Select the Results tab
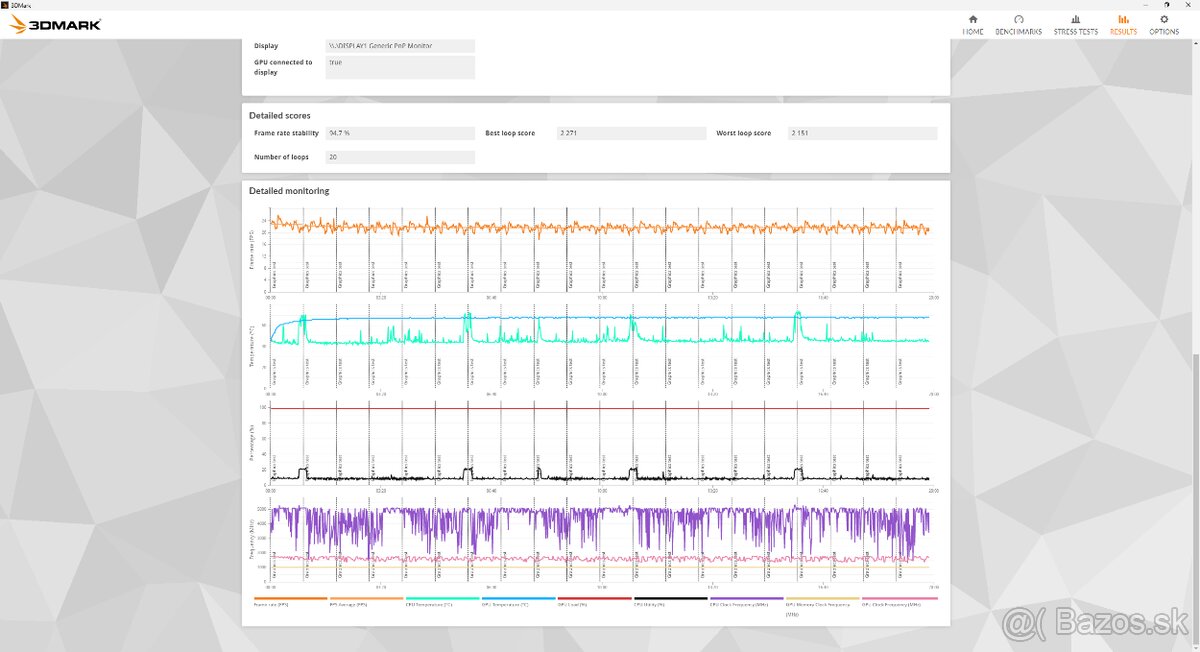The image size is (1200, 652). 1123,25
